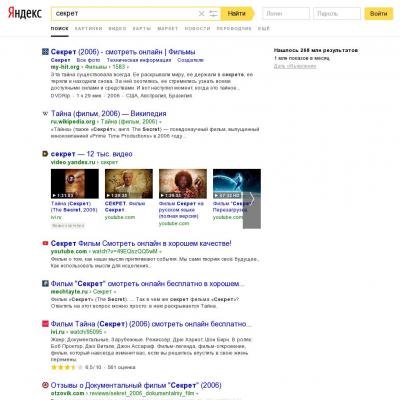The image size is (400, 400).
Task: Click the ivi.ru source under first video
Action: pyautogui.click(x=56, y=217)
